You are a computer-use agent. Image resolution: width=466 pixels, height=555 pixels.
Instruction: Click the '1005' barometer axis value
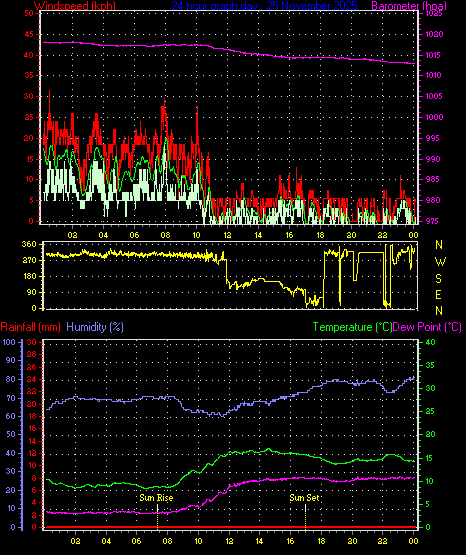click(x=433, y=96)
